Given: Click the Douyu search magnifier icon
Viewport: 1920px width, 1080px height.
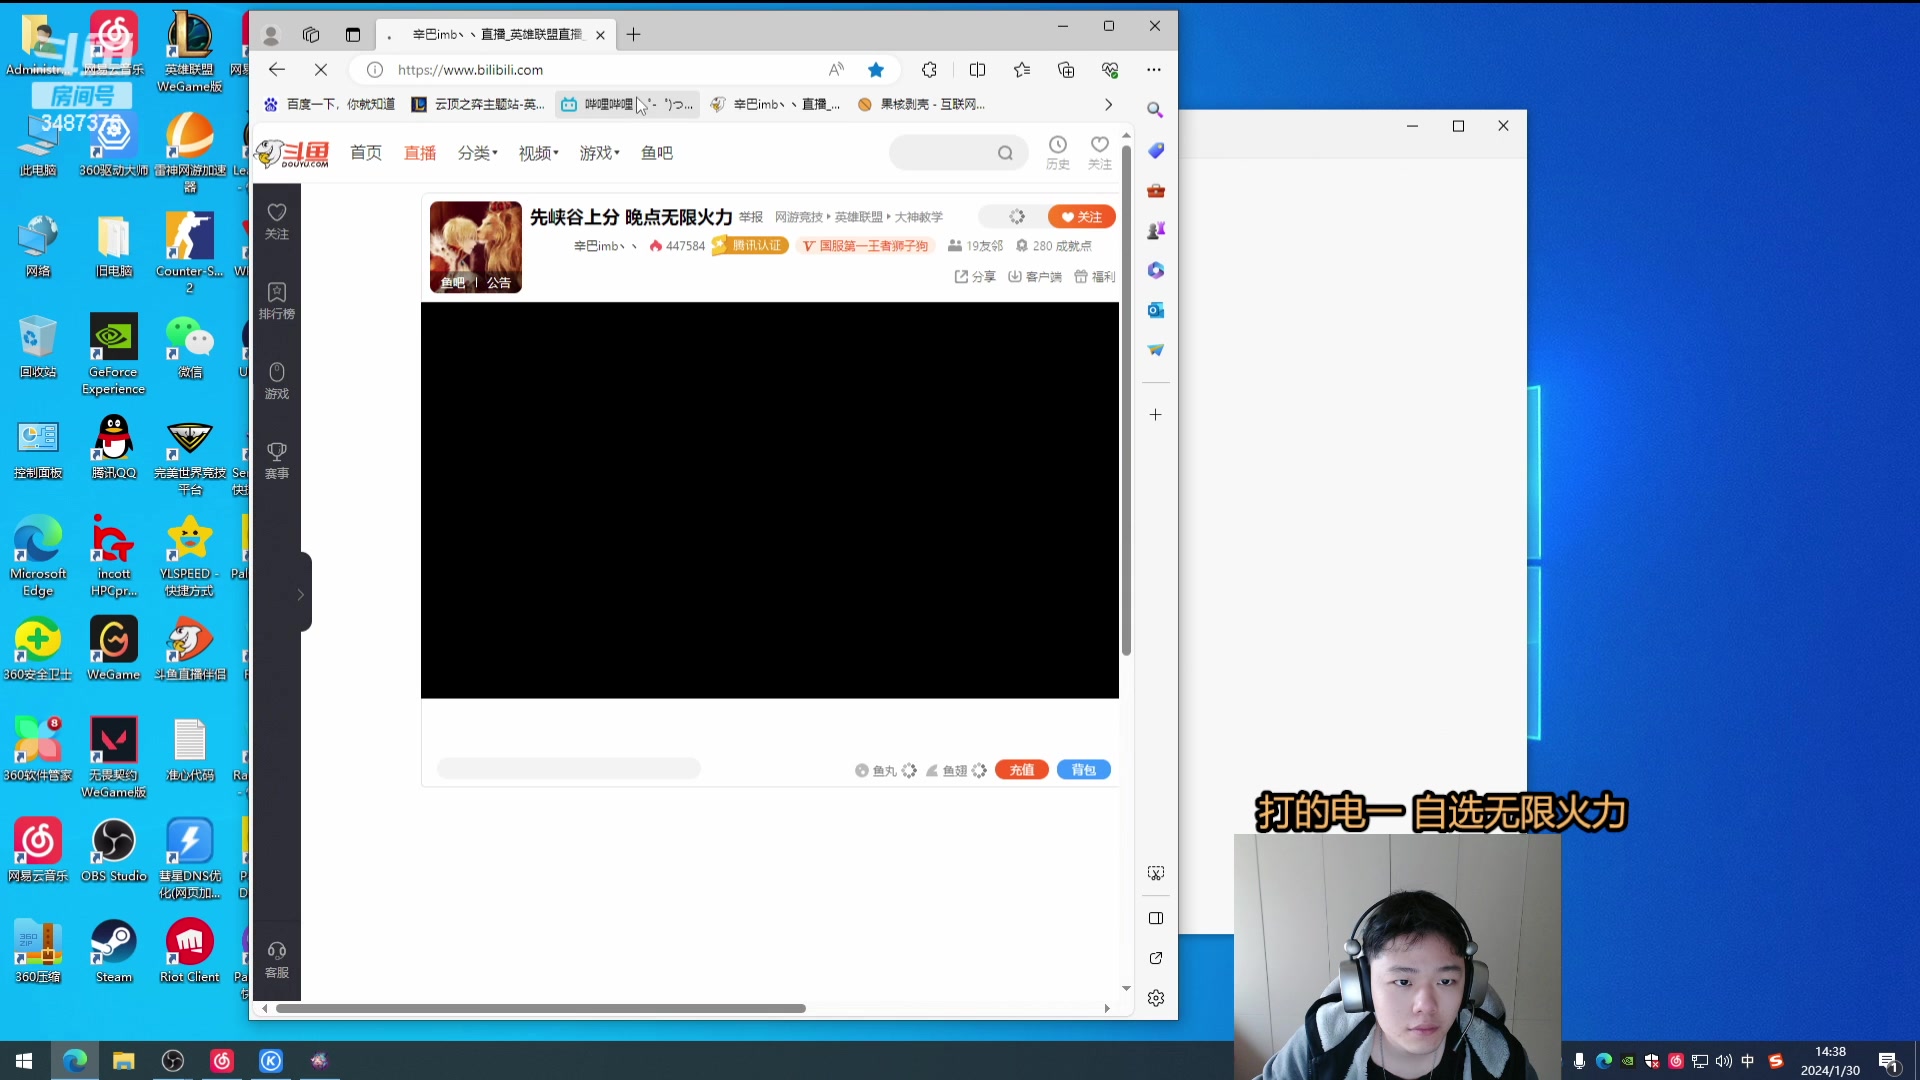Looking at the screenshot, I should pyautogui.click(x=1005, y=153).
